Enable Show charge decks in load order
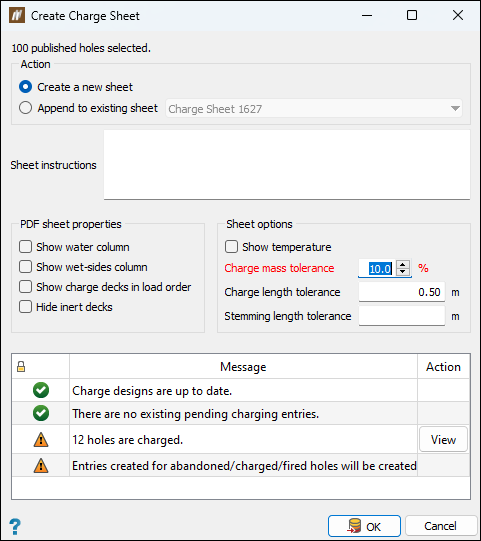Viewport: 481px width, 541px height. (x=26, y=287)
